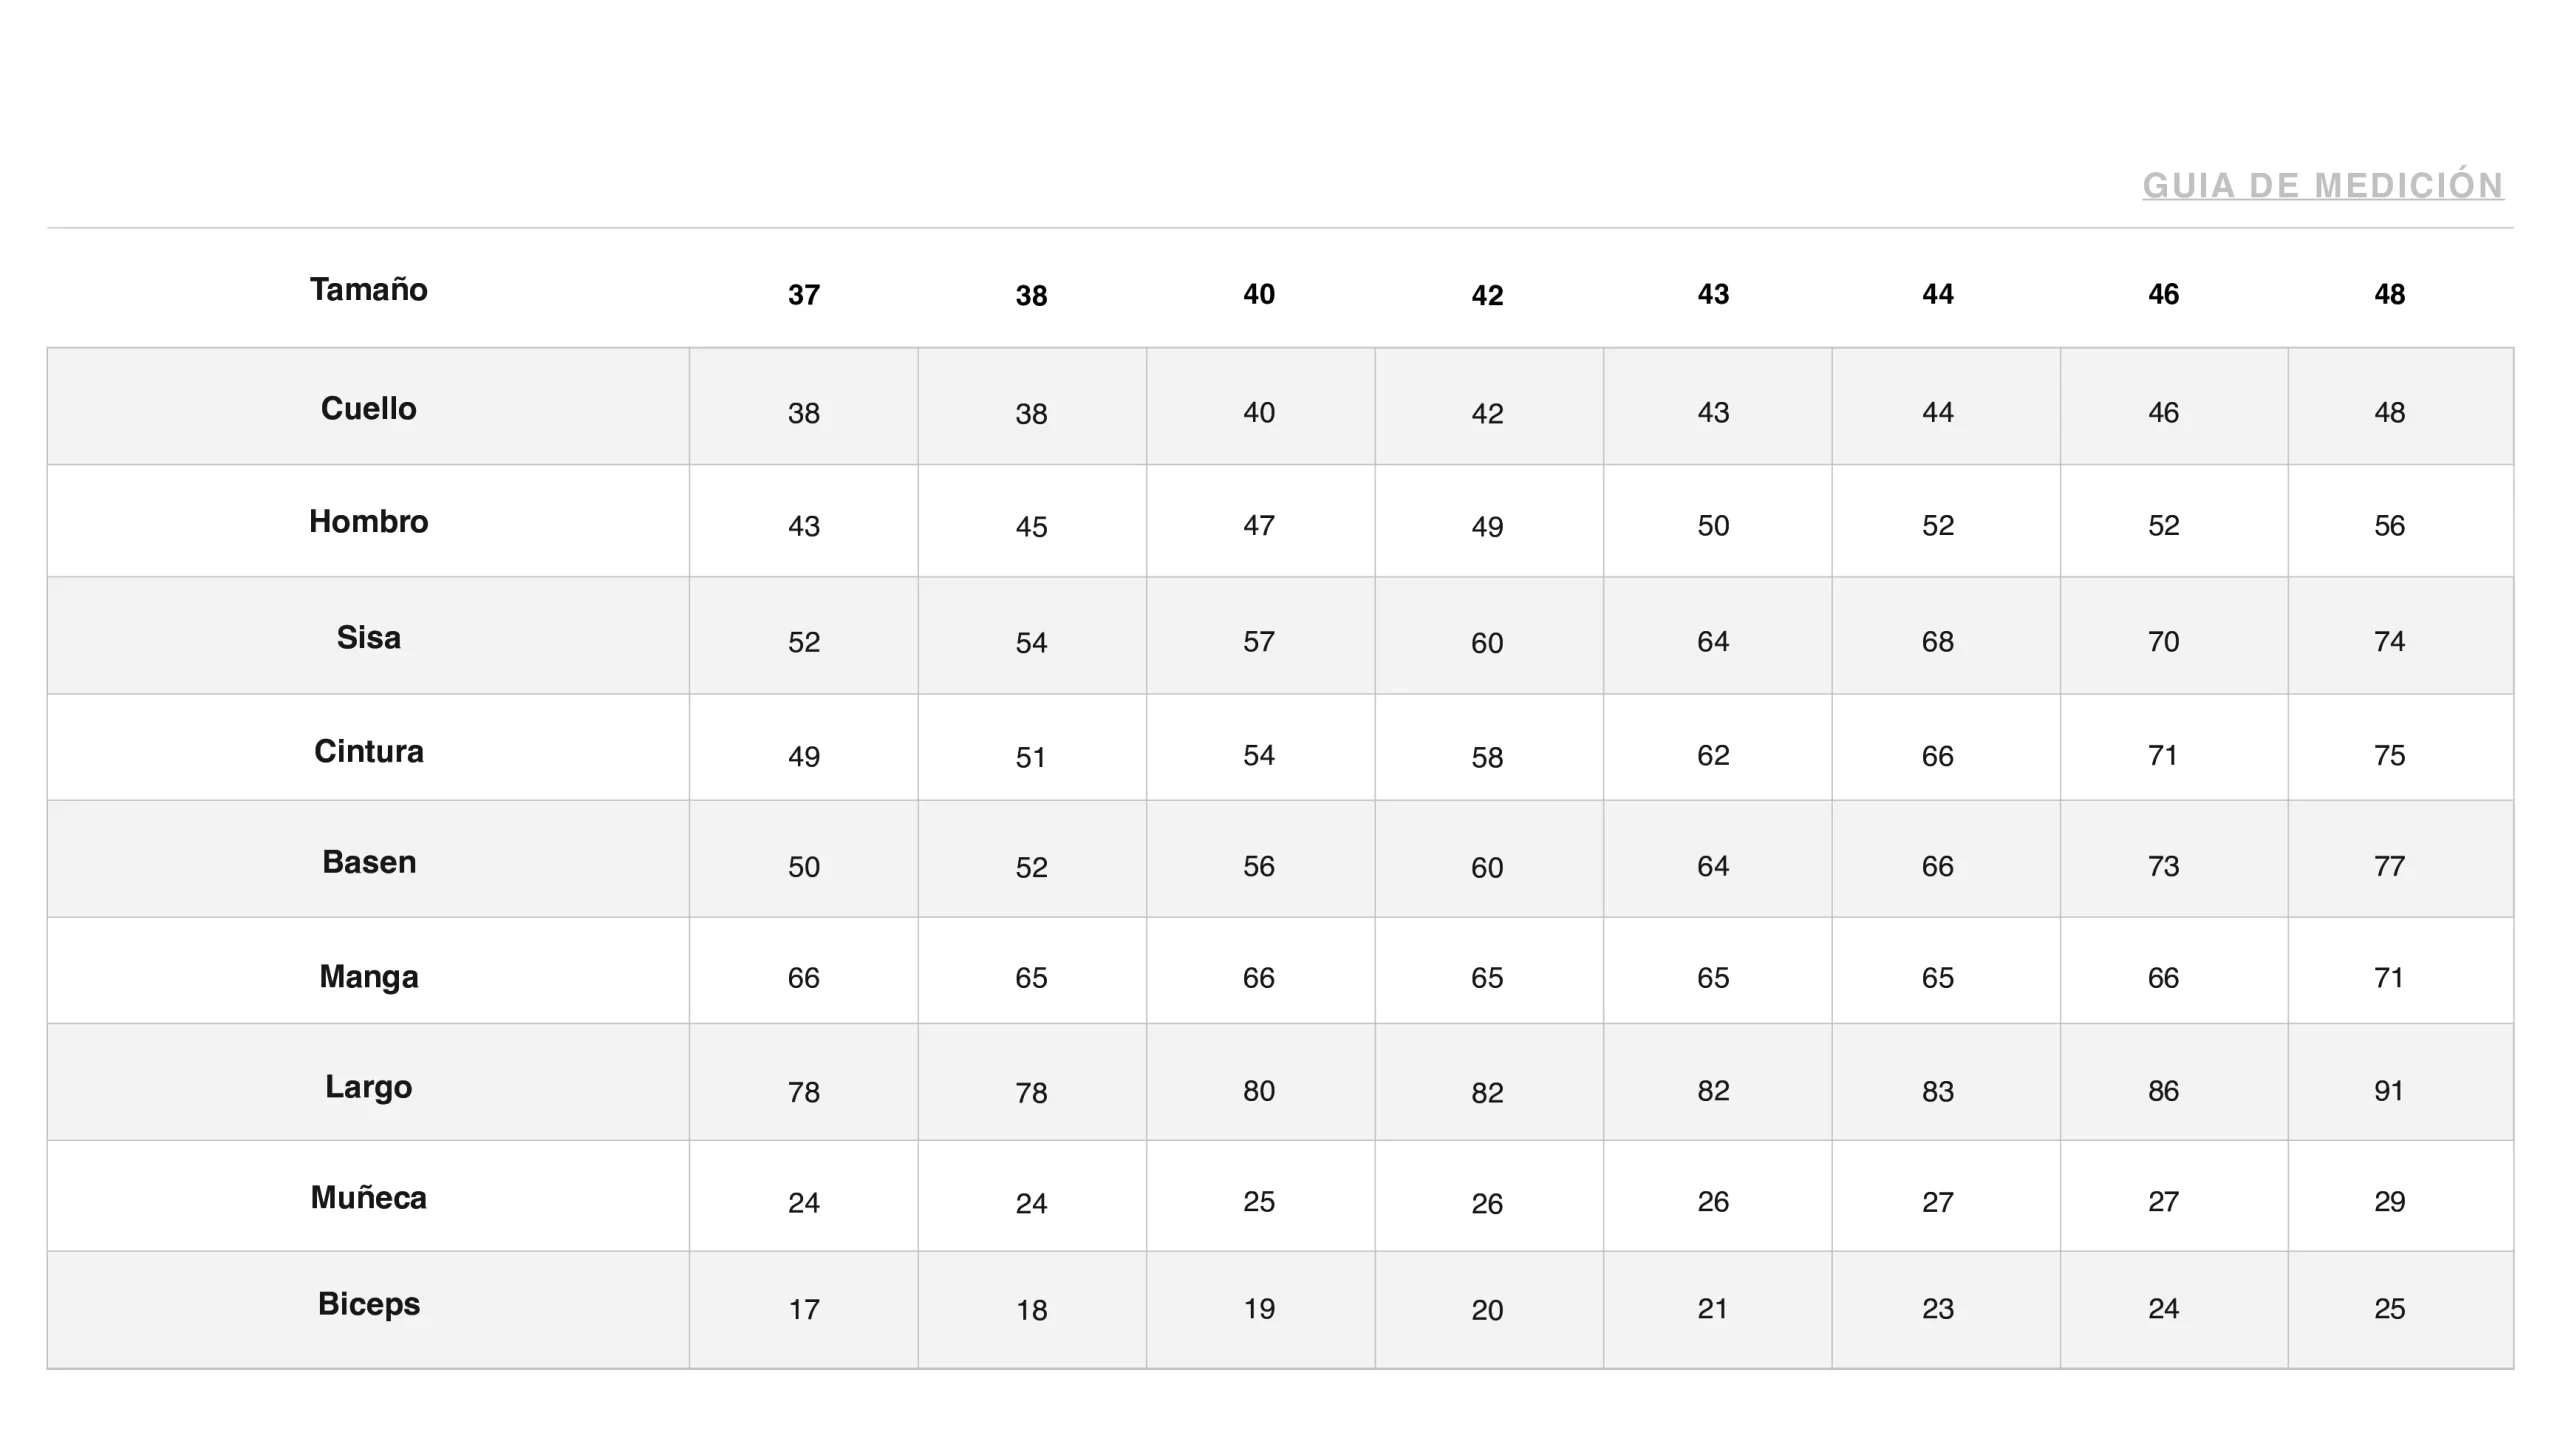Image resolution: width=2560 pixels, height=1455 pixels.
Task: Select size 37 column header
Action: point(803,295)
